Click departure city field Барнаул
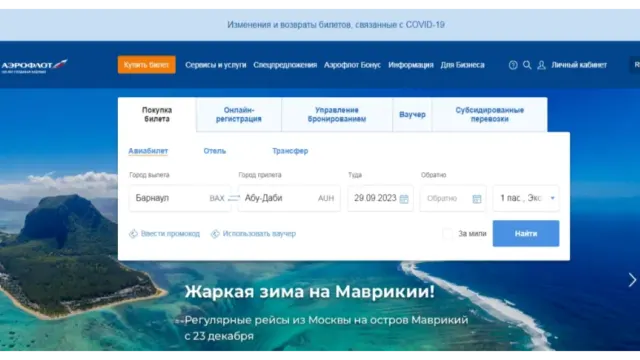The image size is (640, 360). 179,198
